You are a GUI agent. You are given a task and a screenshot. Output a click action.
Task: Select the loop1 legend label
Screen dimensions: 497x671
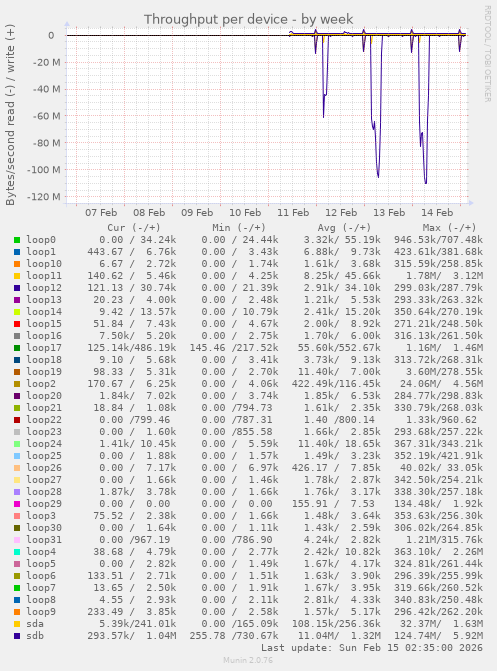point(41,252)
